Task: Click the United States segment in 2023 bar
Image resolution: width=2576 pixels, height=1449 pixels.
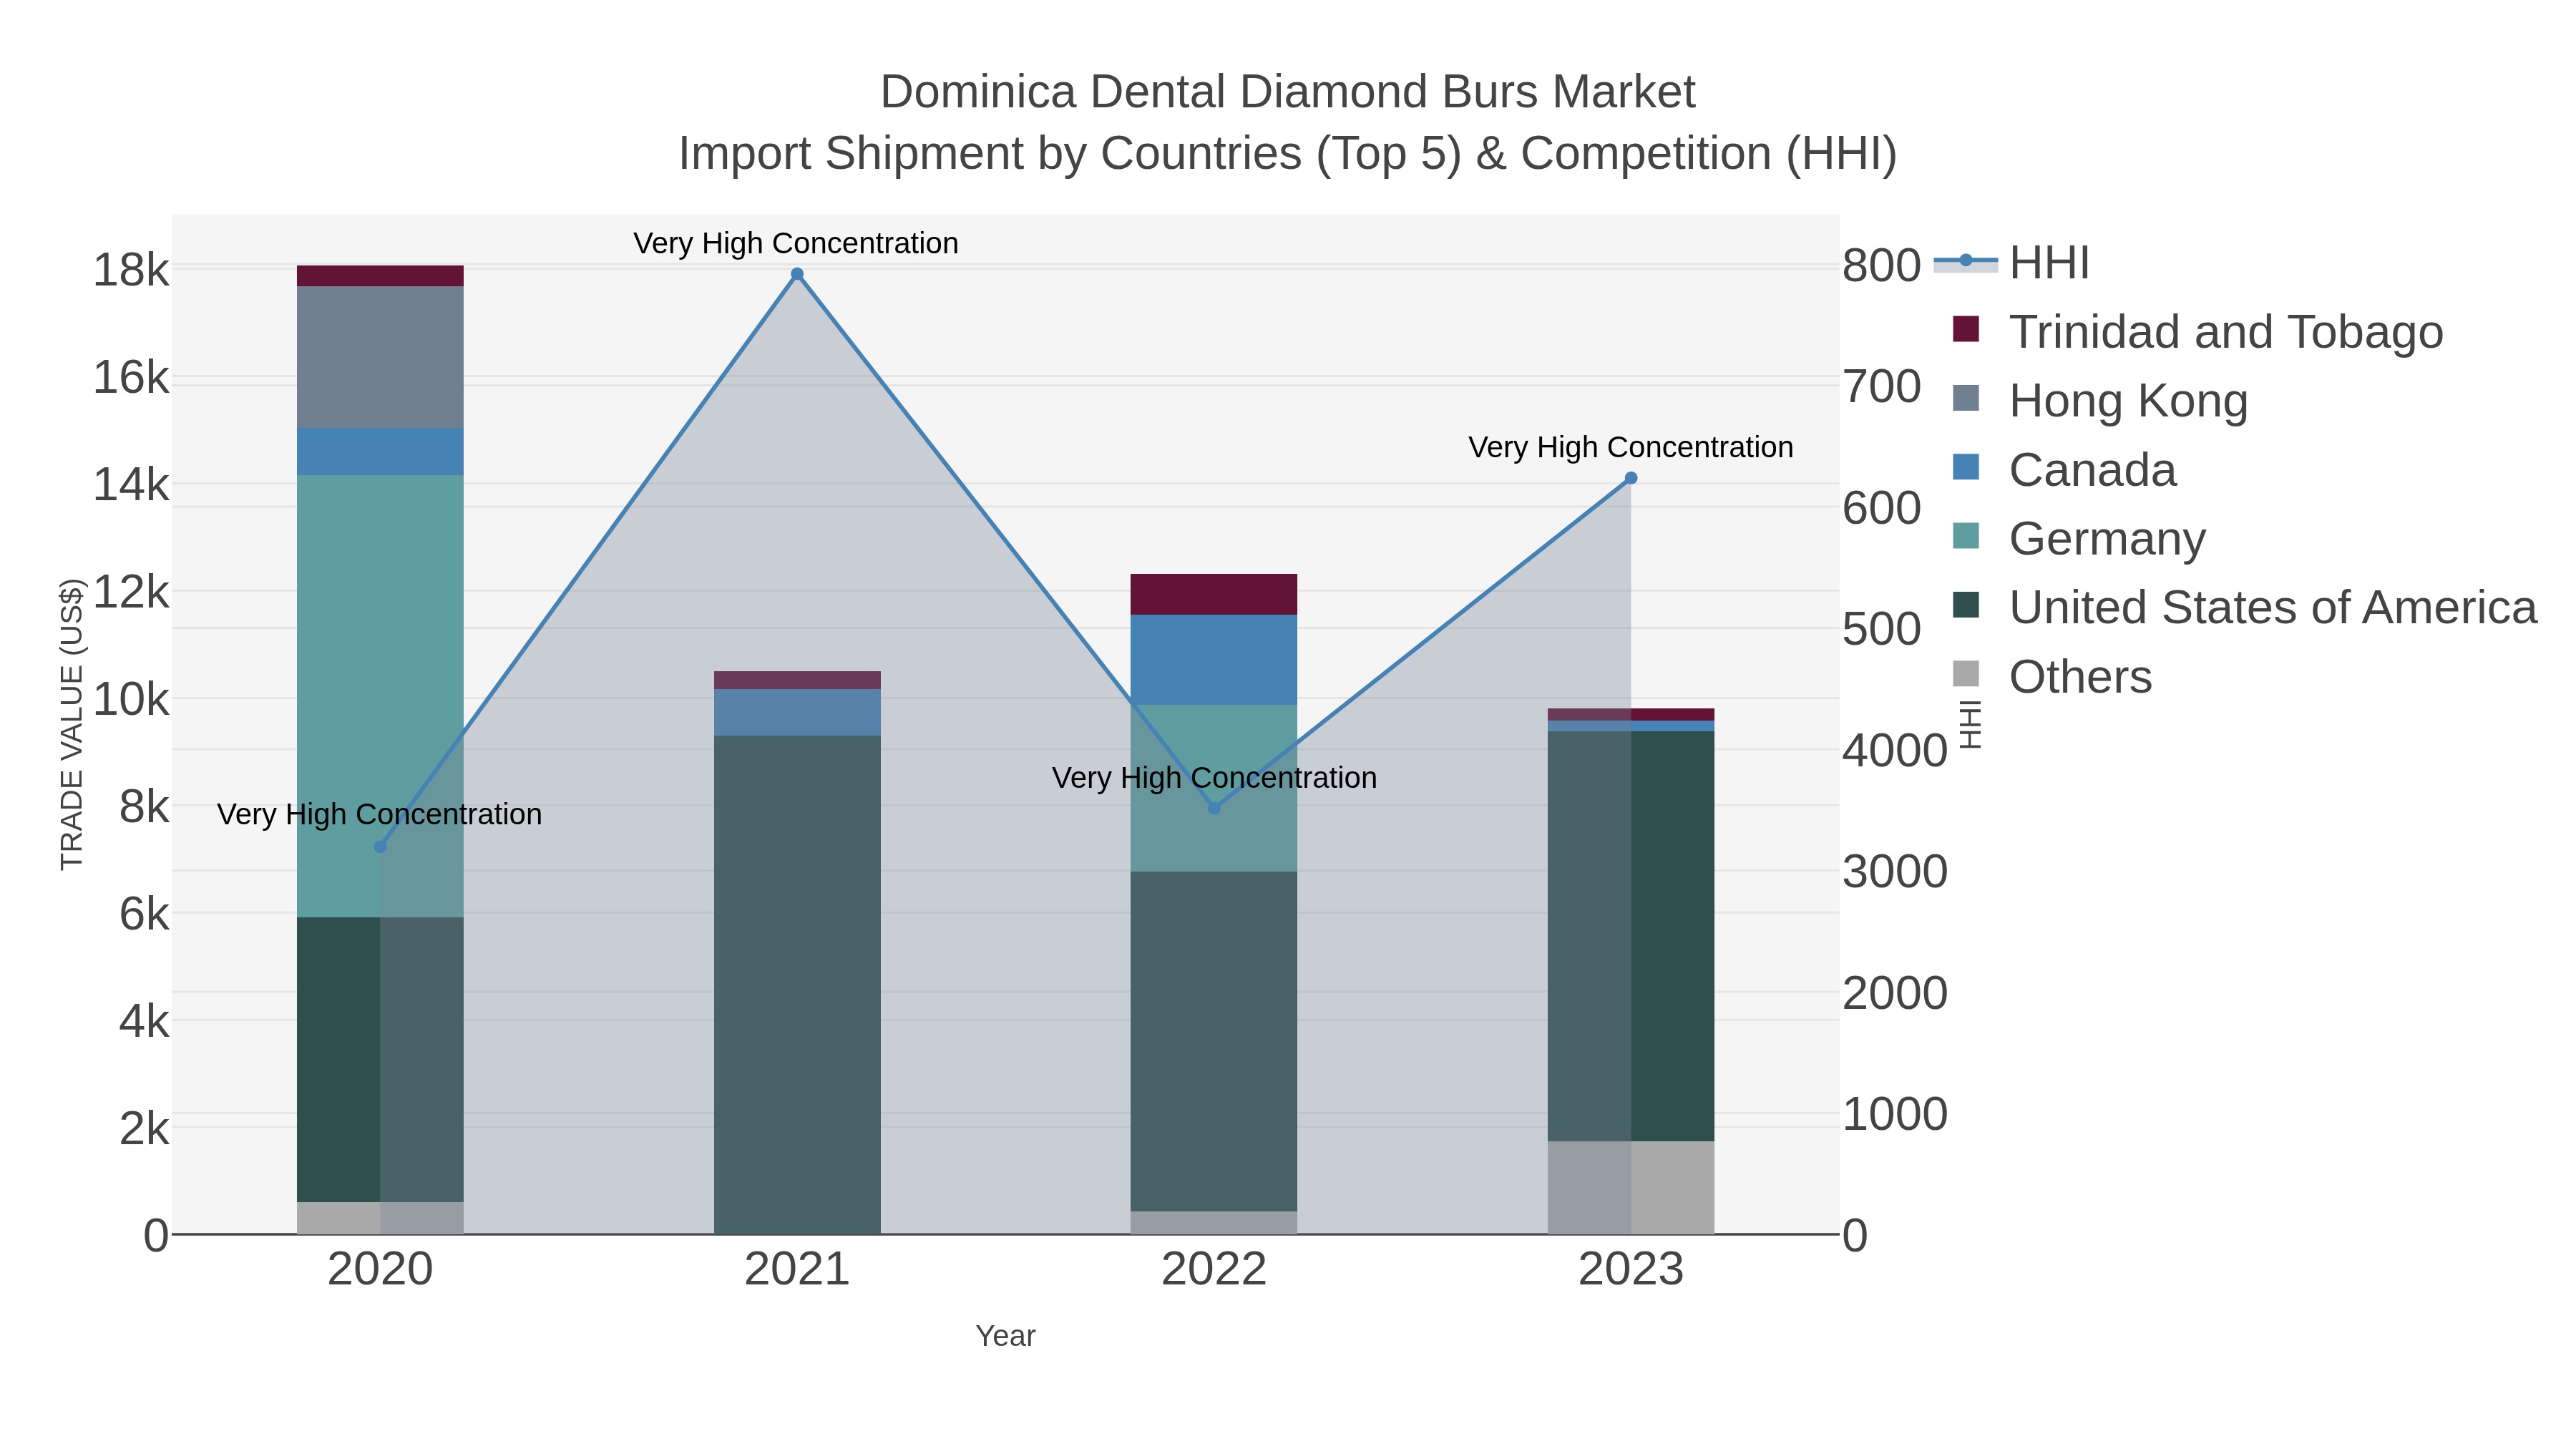Action: click(1631, 936)
